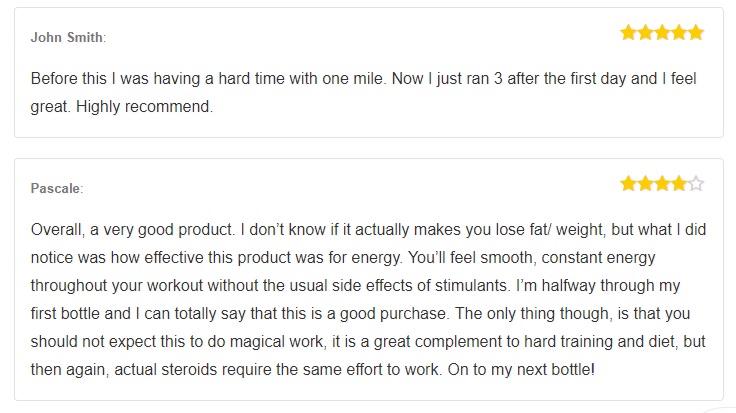The width and height of the screenshot is (736, 413).
Task: Click the John Smith reviewer name
Action: pos(68,37)
